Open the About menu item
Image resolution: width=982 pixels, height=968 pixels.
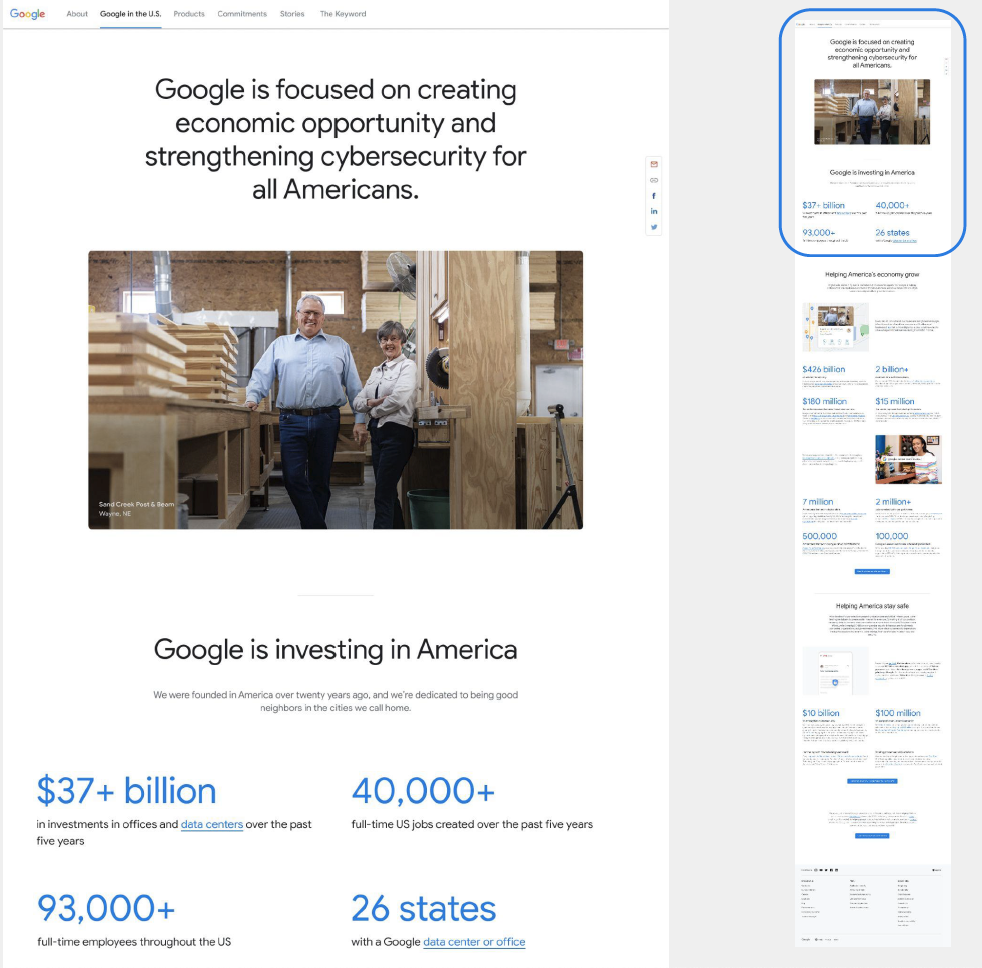pyautogui.click(x=77, y=14)
